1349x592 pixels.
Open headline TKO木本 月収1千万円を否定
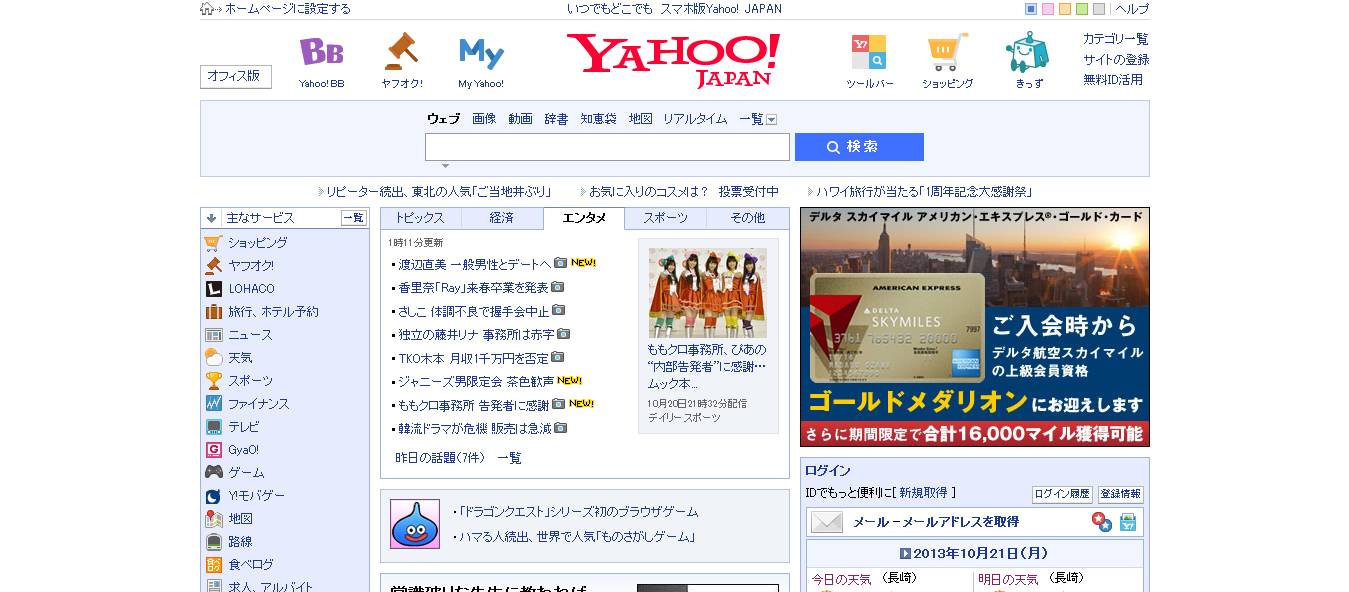pos(474,357)
